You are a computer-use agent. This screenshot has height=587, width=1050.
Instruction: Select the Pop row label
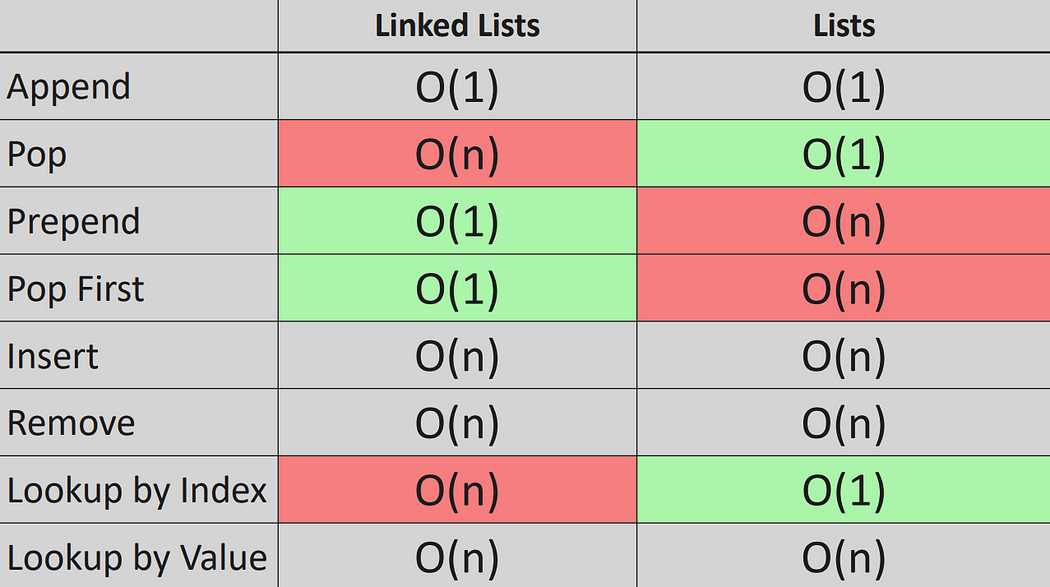[x=37, y=155]
